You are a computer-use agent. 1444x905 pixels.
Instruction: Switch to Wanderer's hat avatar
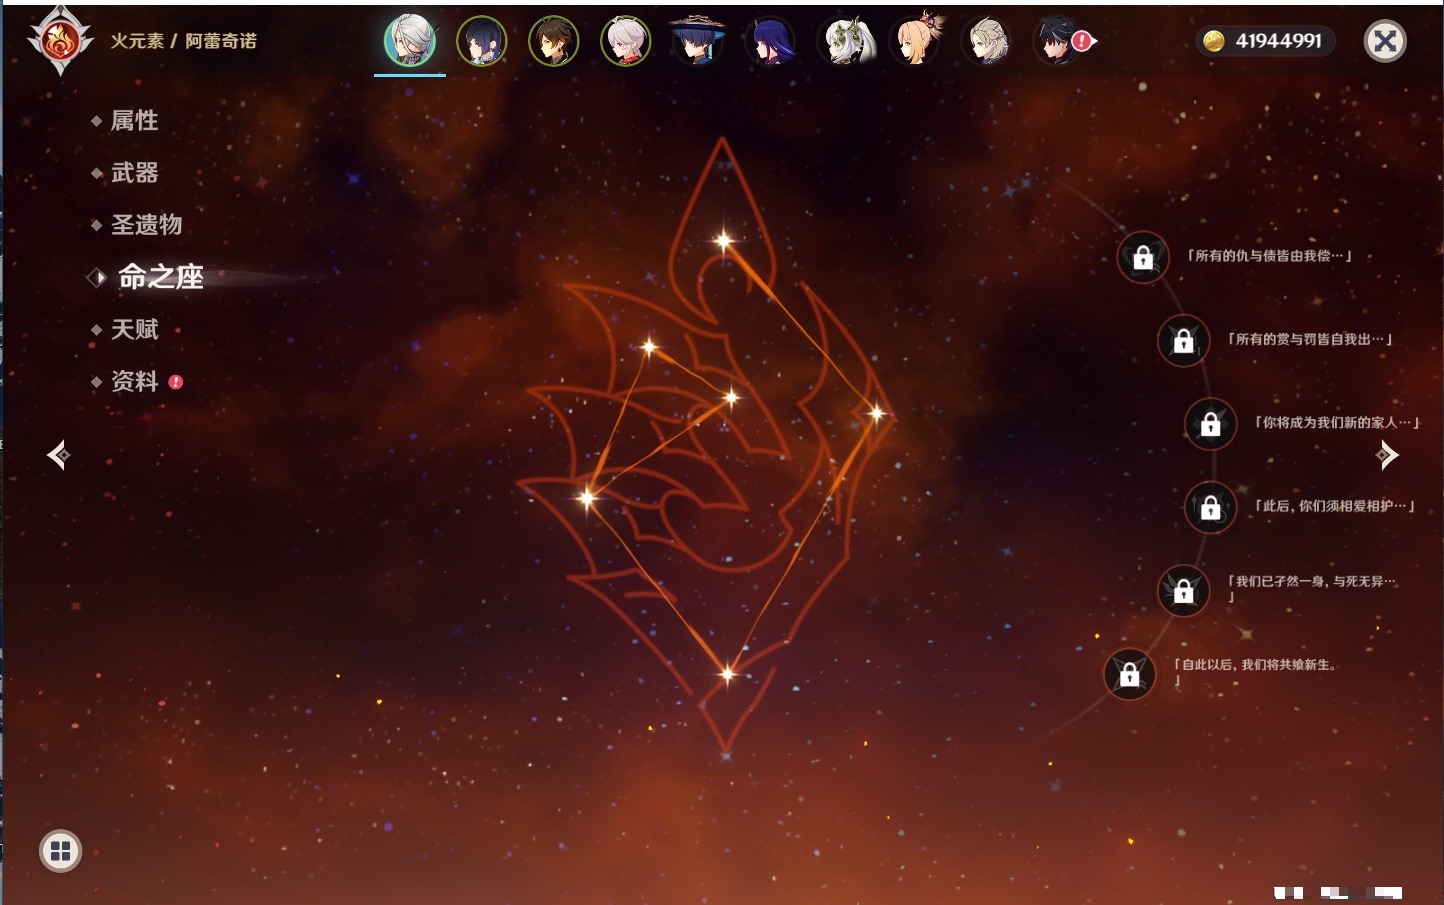click(x=698, y=41)
